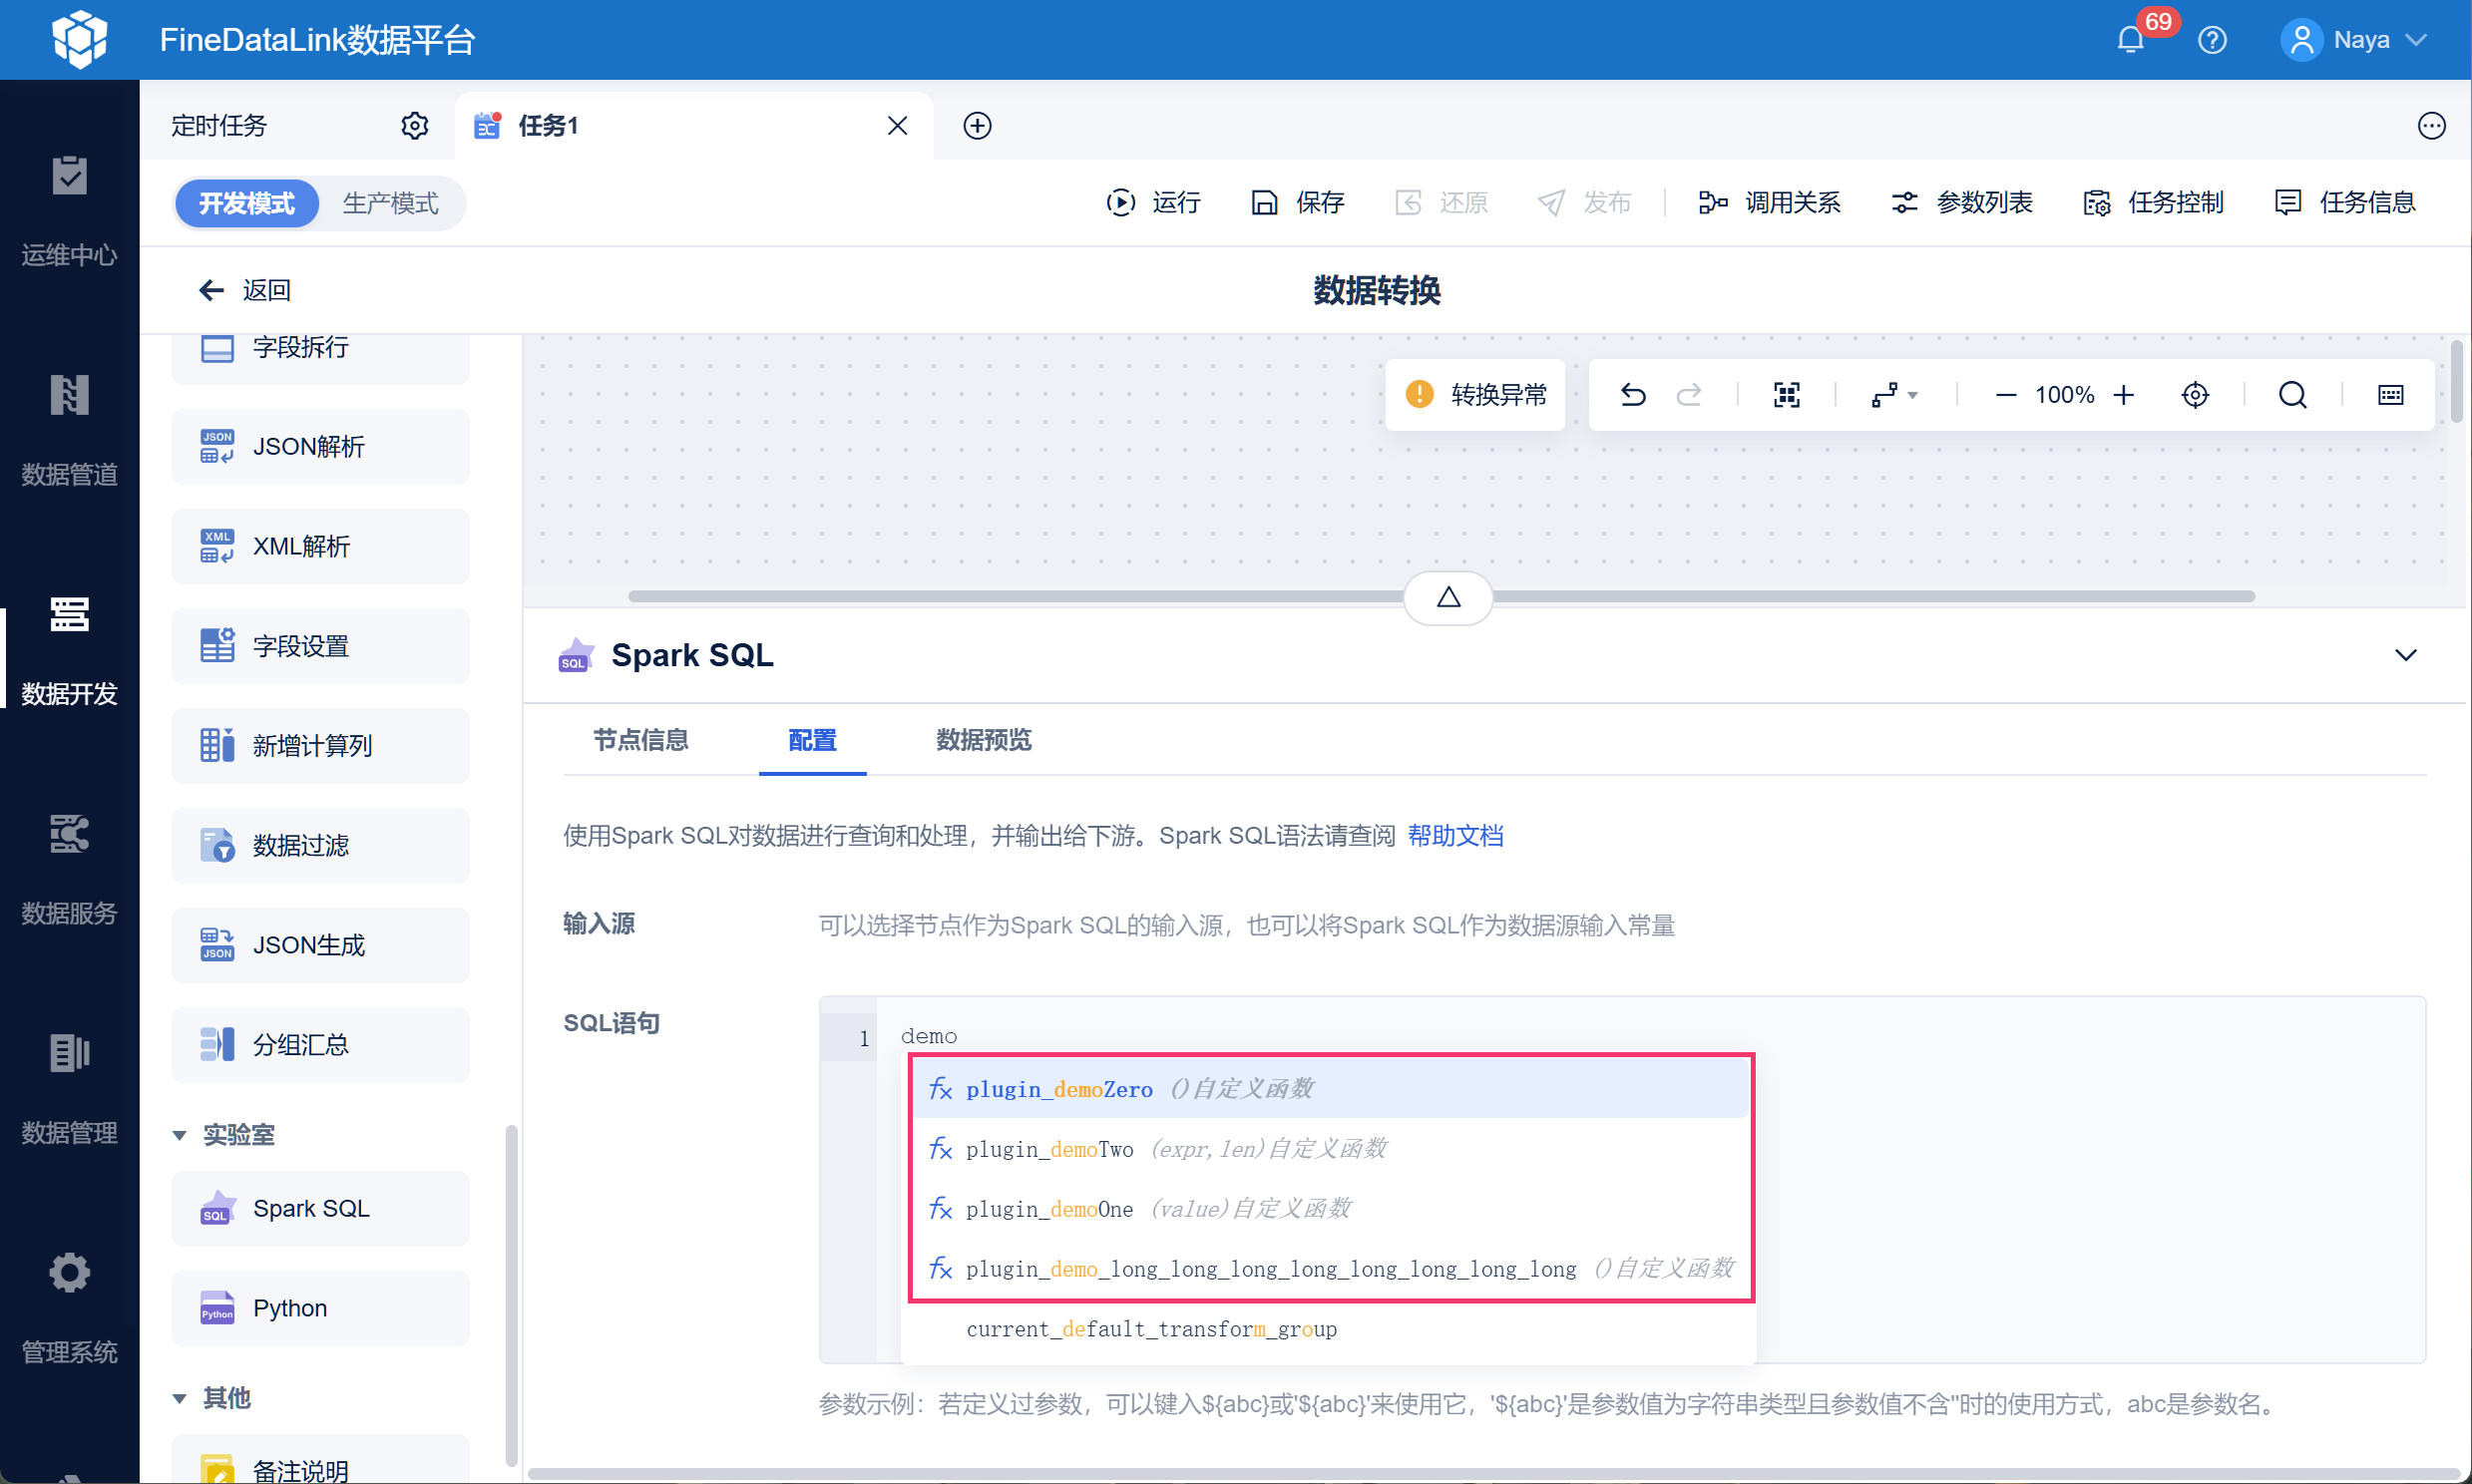Toggle the canvas panel with triangle button
Image resolution: width=2472 pixels, height=1484 pixels.
1448,598
